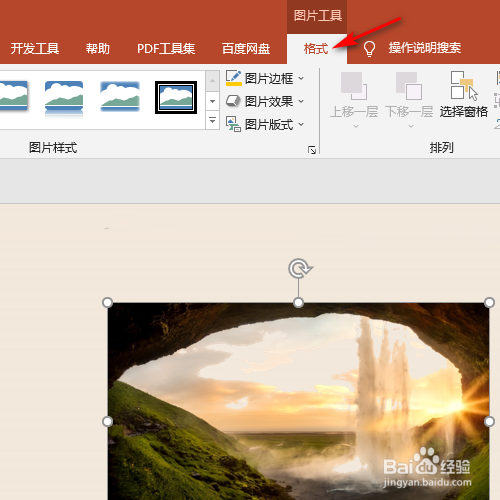Apply the soft edge rectangle picture style
Image resolution: width=500 pixels, height=500 pixels.
[x=120, y=96]
